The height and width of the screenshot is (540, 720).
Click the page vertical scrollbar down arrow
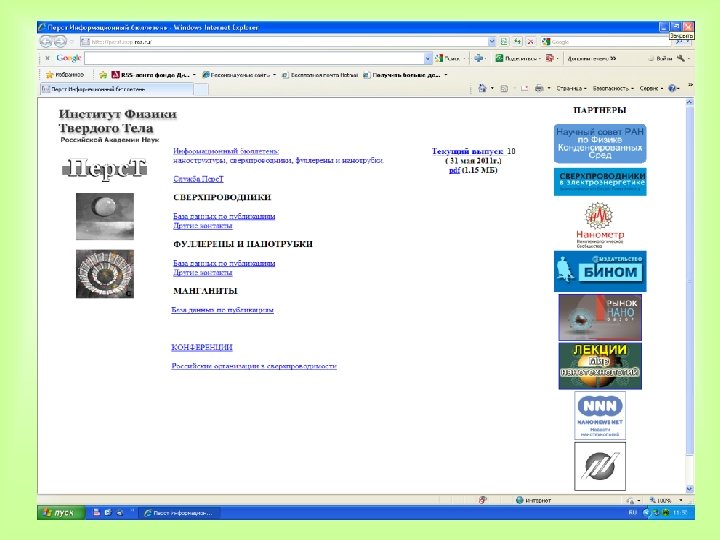coord(689,489)
